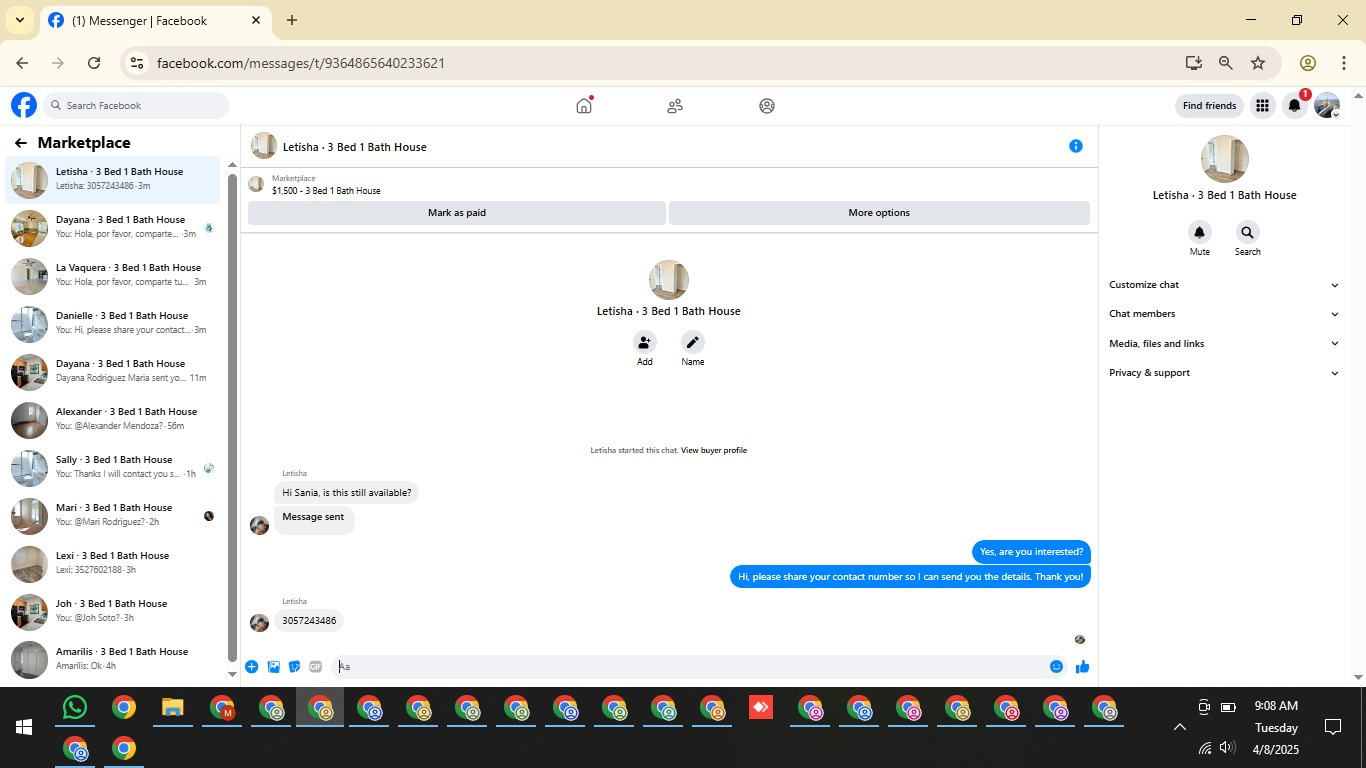1366x768 pixels.
Task: Open WhatsApp from the taskbar
Action: click(x=75, y=708)
